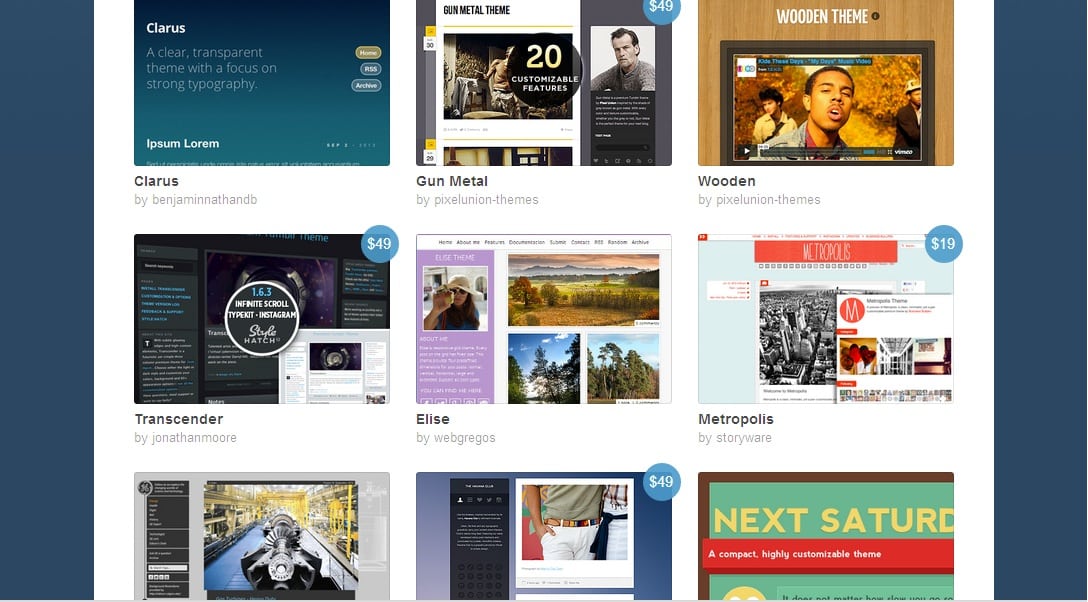Click the $49 price badge on Gun Metal

(661, 7)
